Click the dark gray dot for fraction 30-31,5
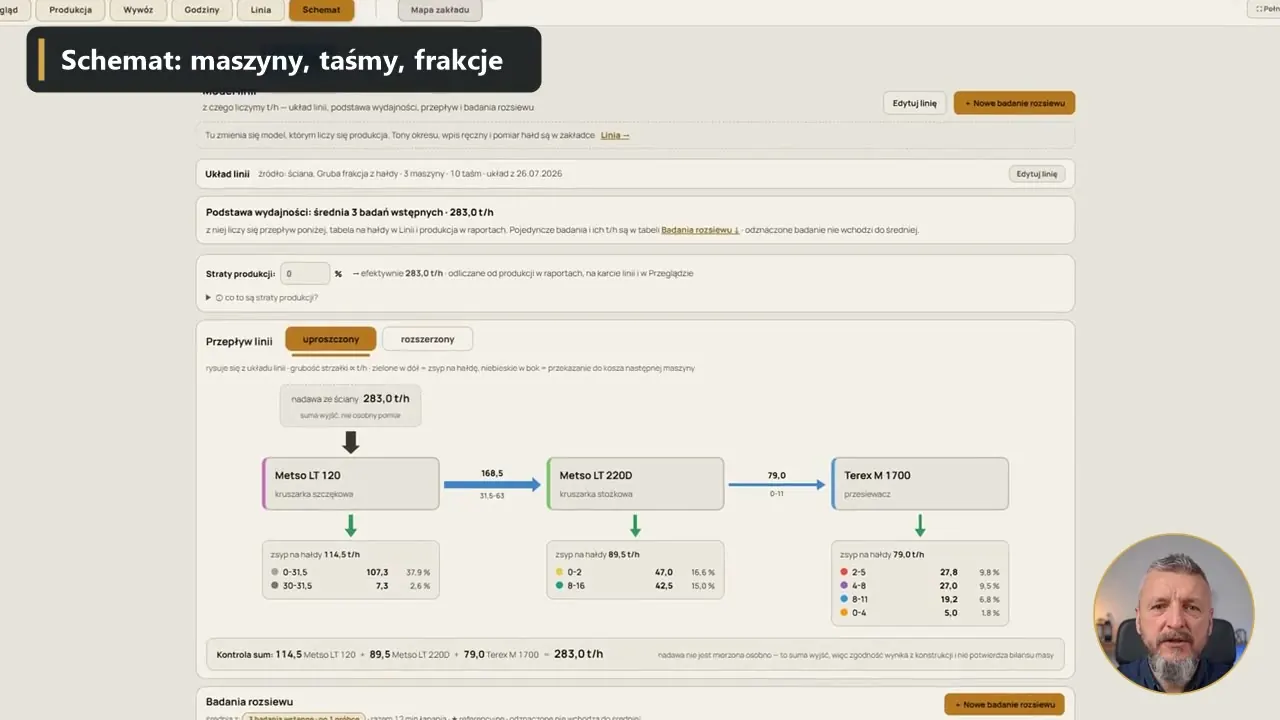The height and width of the screenshot is (720, 1280). (x=275, y=586)
